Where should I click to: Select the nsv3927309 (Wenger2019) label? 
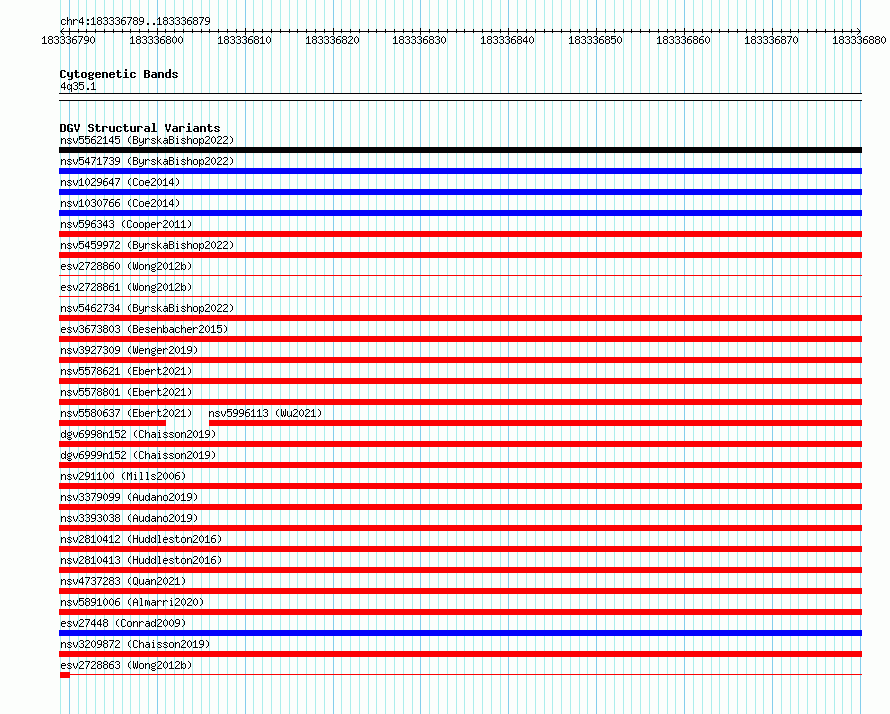(129, 350)
